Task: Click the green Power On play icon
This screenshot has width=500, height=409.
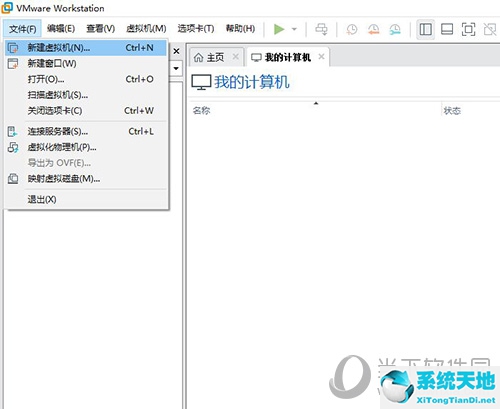Action: pos(279,29)
